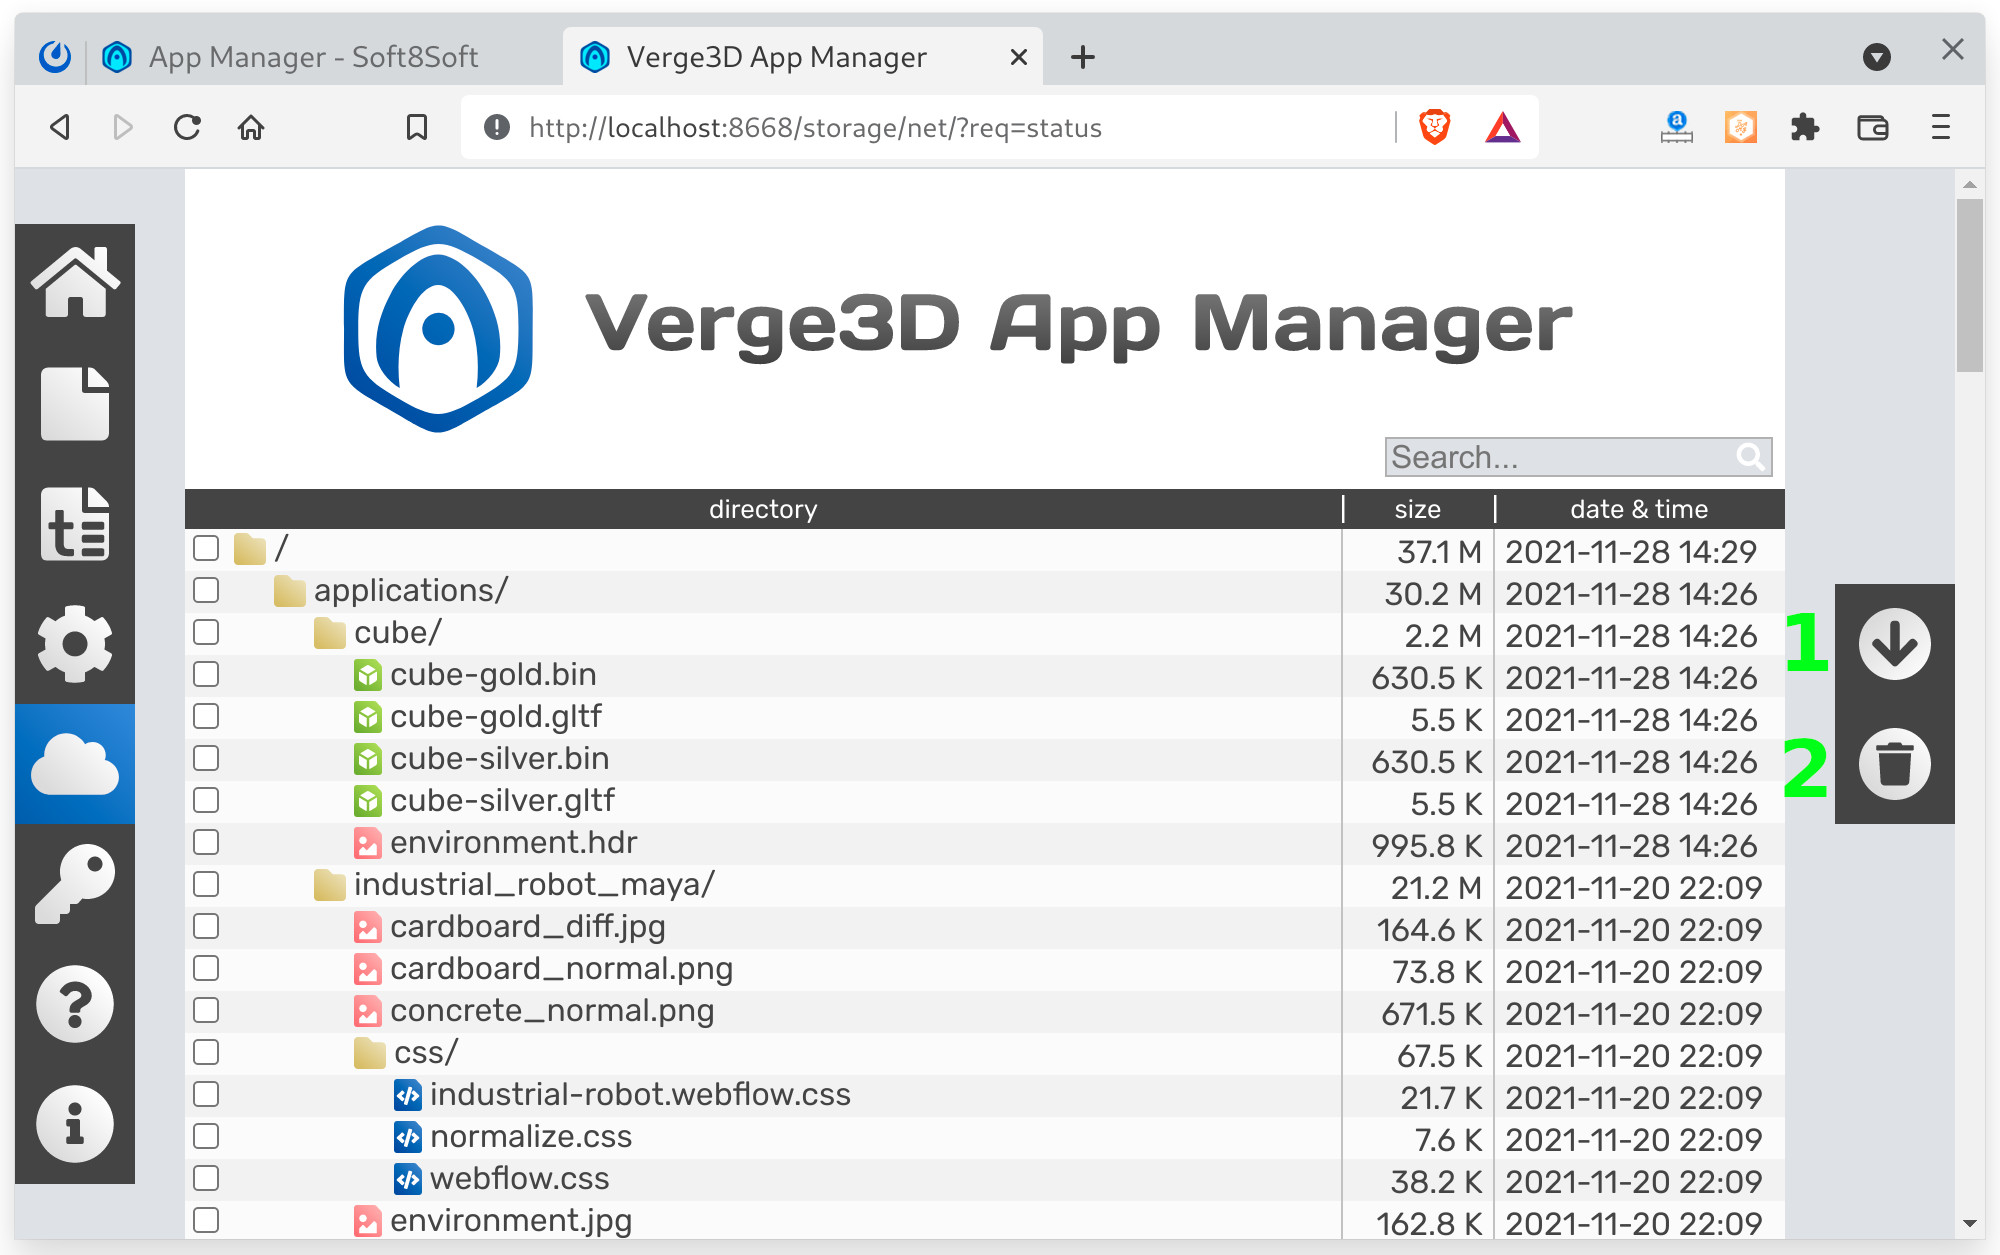Click the cube/ folder name

(x=397, y=632)
